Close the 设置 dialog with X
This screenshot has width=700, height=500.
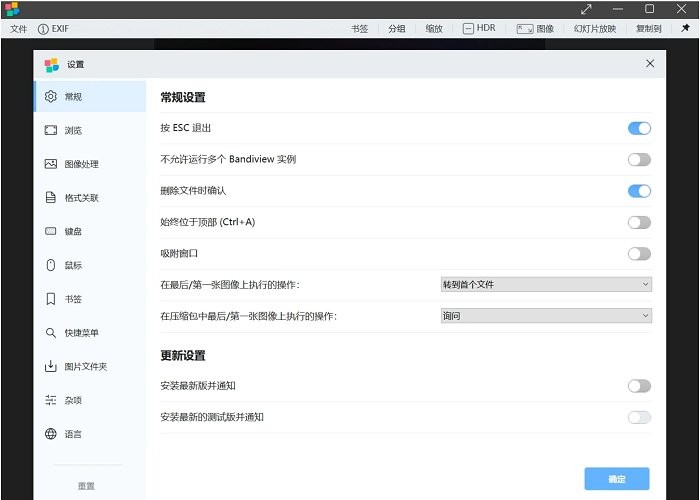pos(650,63)
